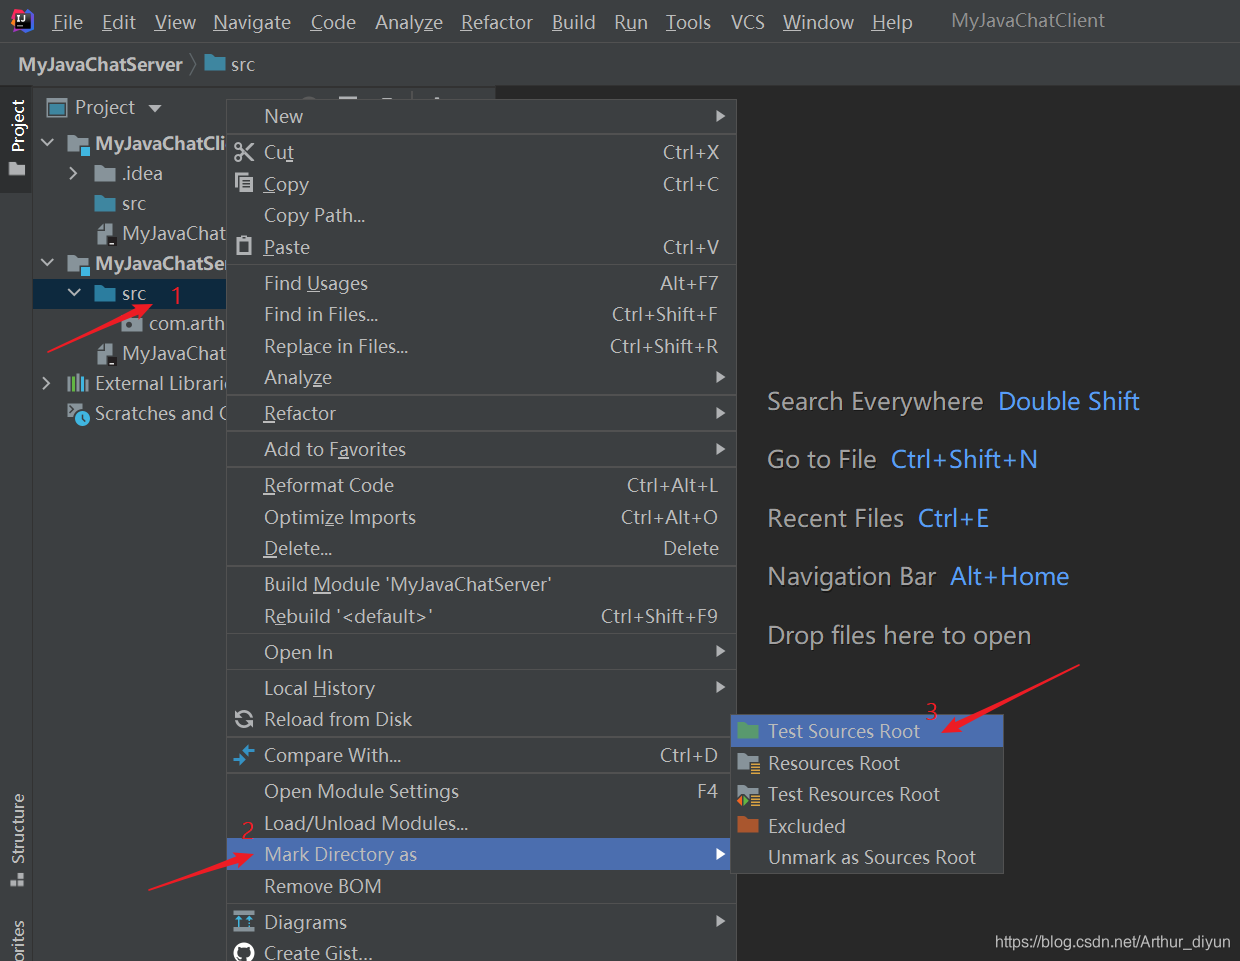Image resolution: width=1240 pixels, height=961 pixels.
Task: Expand the Open In submenu
Action: [721, 651]
